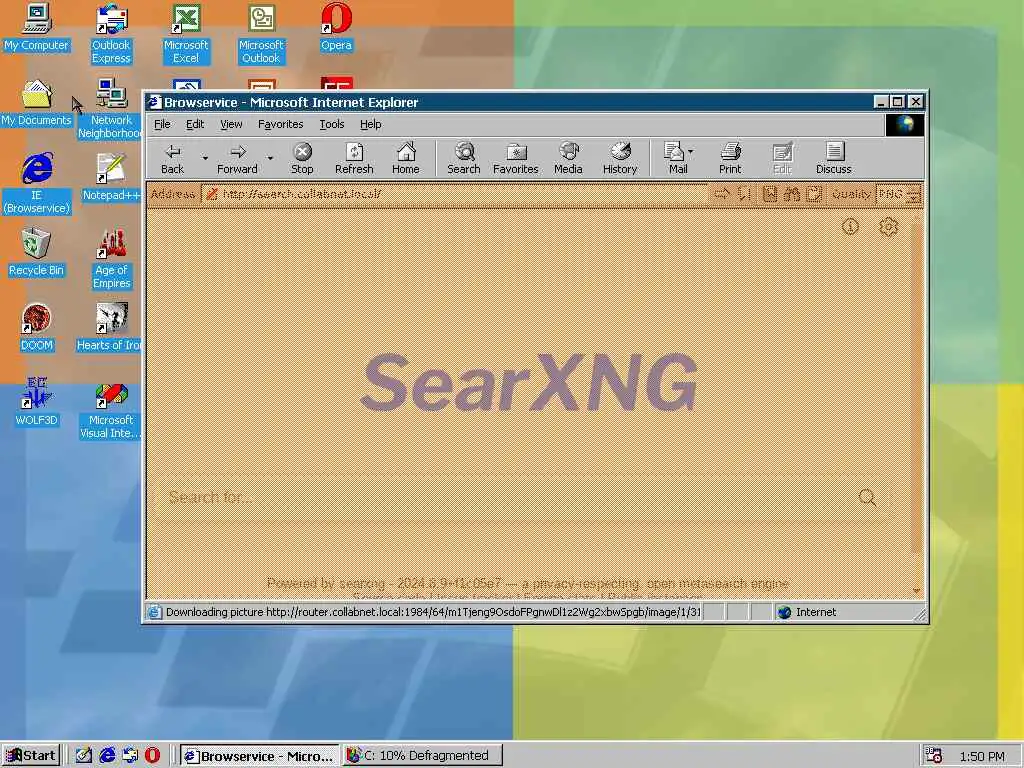Click the taskbar clock 1:50 PM
Image resolution: width=1024 pixels, height=768 pixels.
click(982, 756)
